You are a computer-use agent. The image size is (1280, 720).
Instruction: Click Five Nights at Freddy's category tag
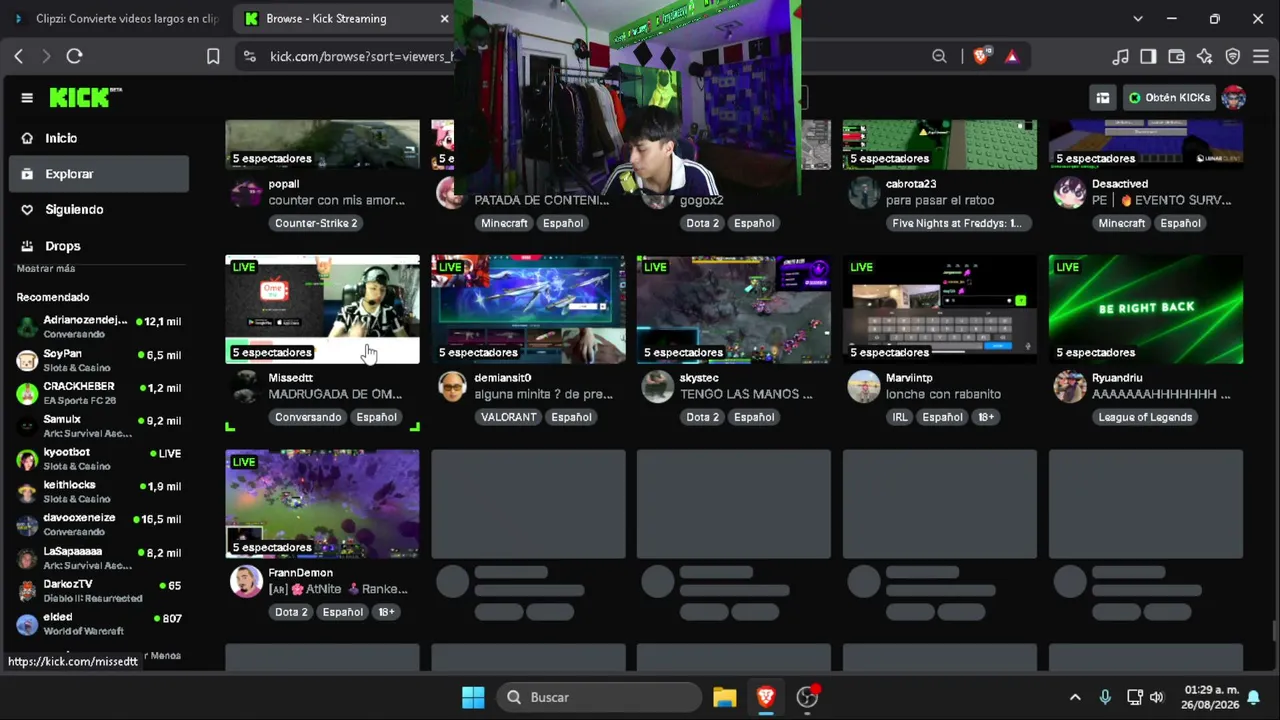[957, 223]
